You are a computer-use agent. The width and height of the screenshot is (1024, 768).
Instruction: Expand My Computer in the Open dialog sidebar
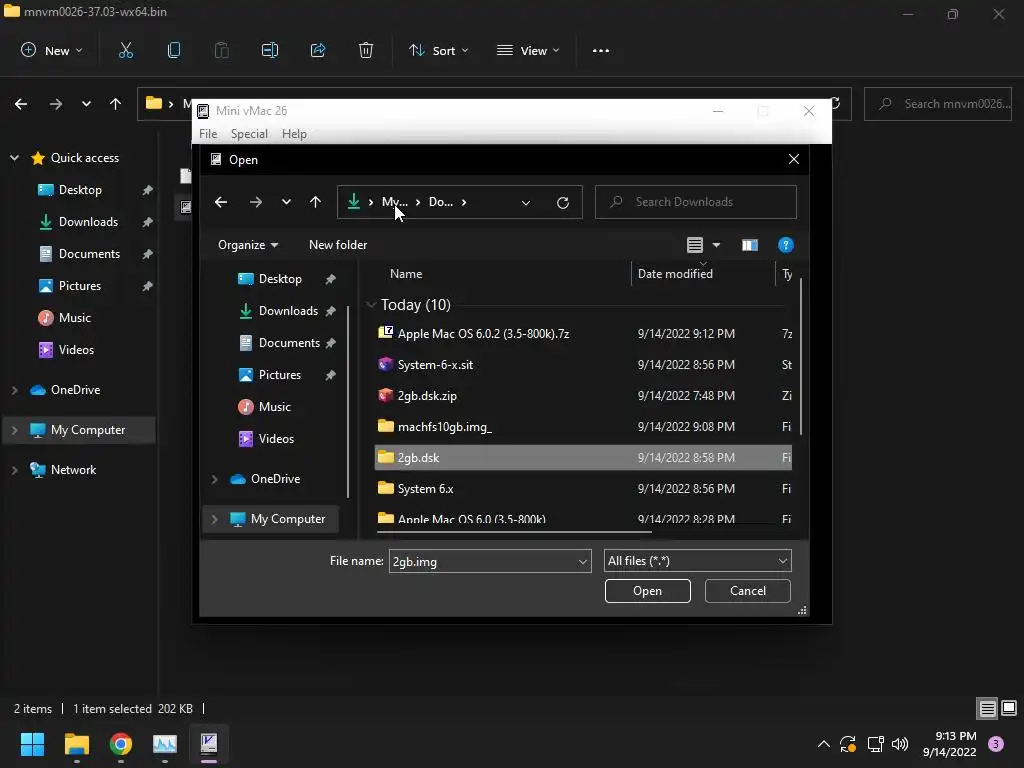[214, 519]
